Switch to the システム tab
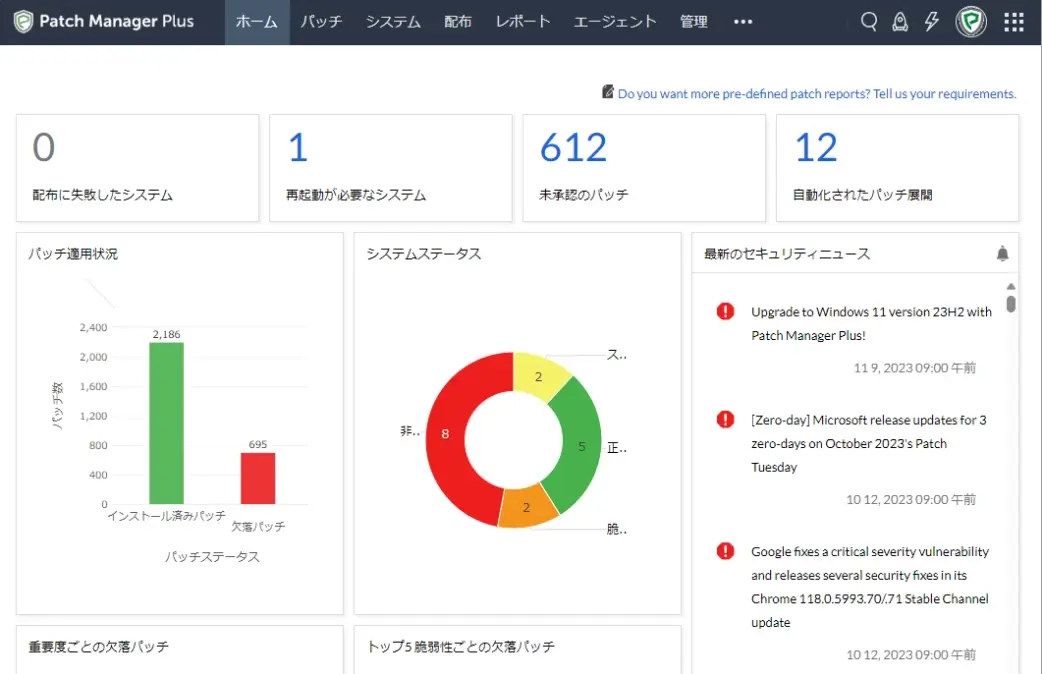The image size is (1042, 674). 393,22
